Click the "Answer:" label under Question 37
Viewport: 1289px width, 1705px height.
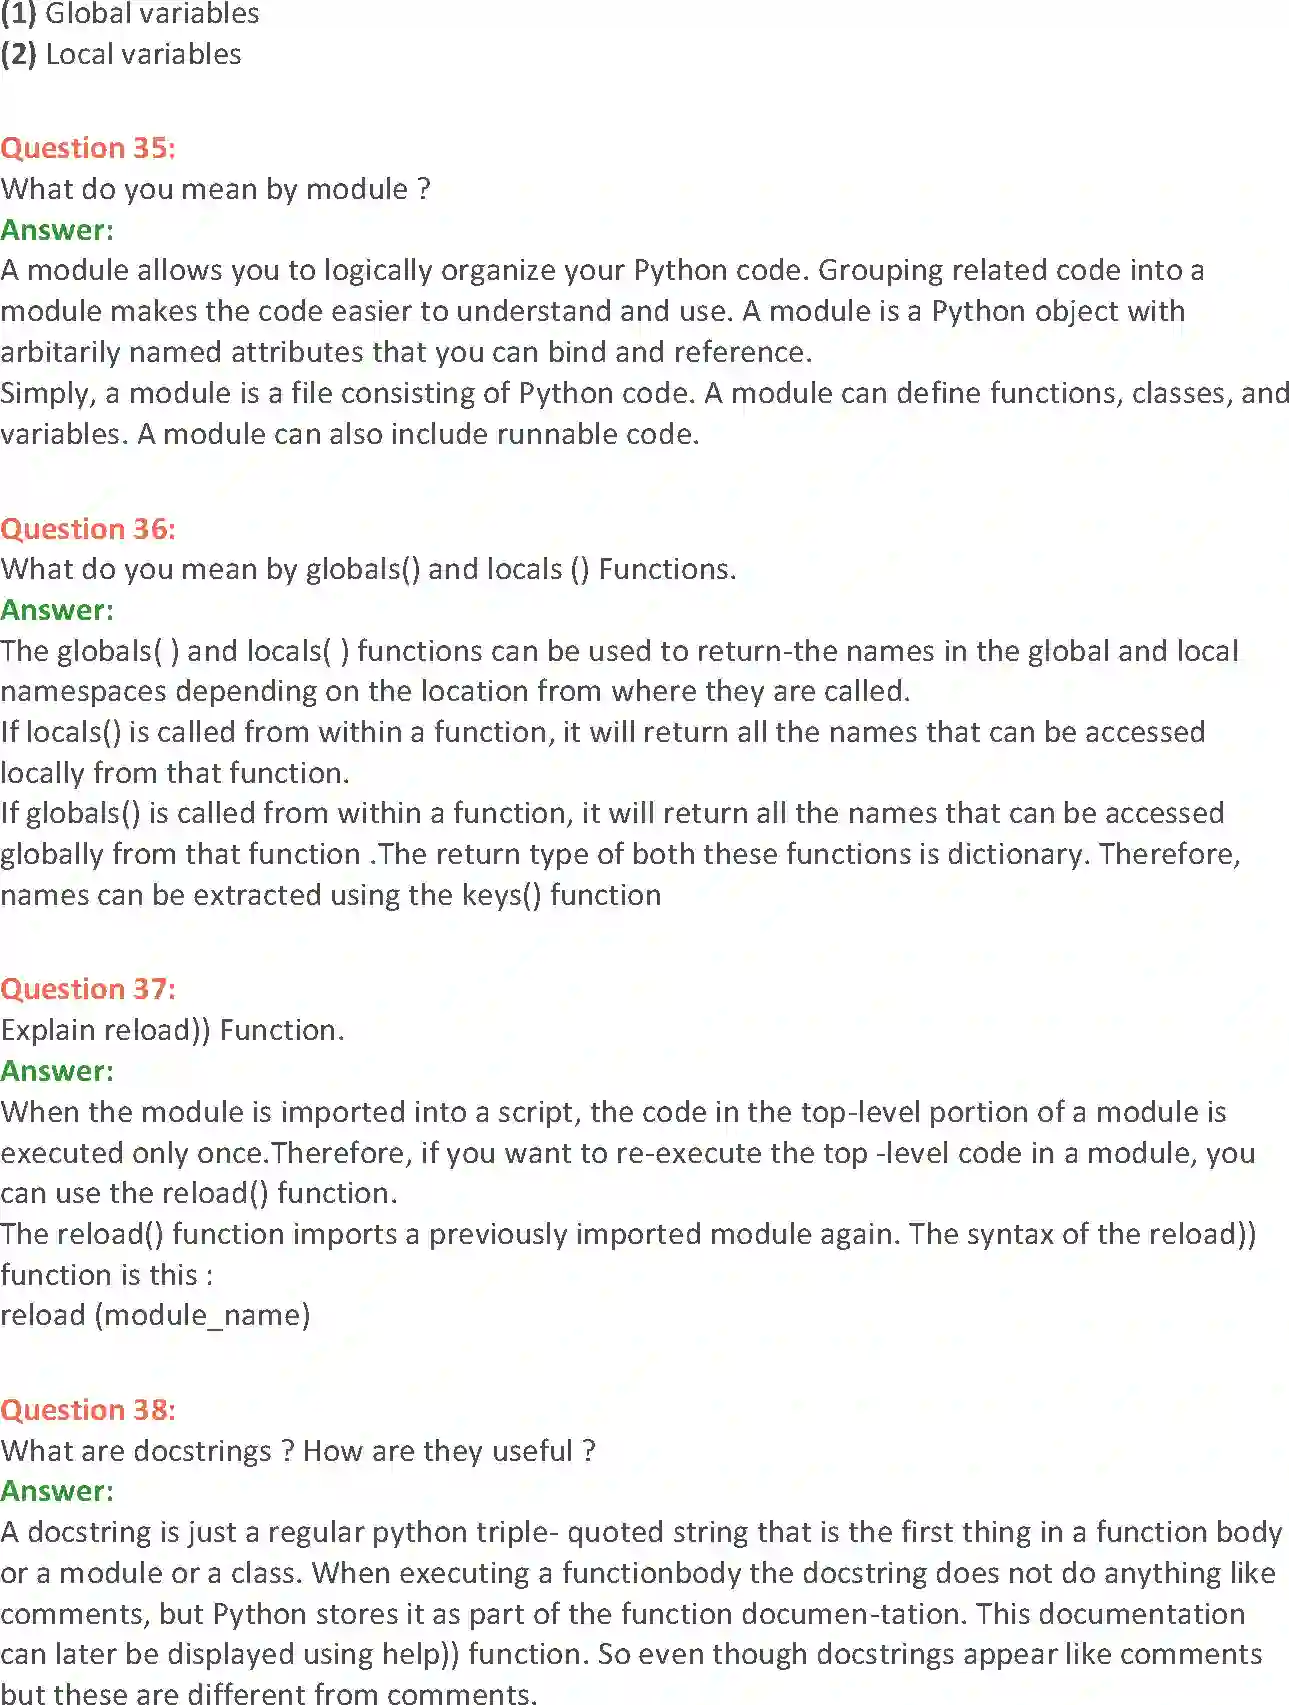click(x=57, y=1071)
